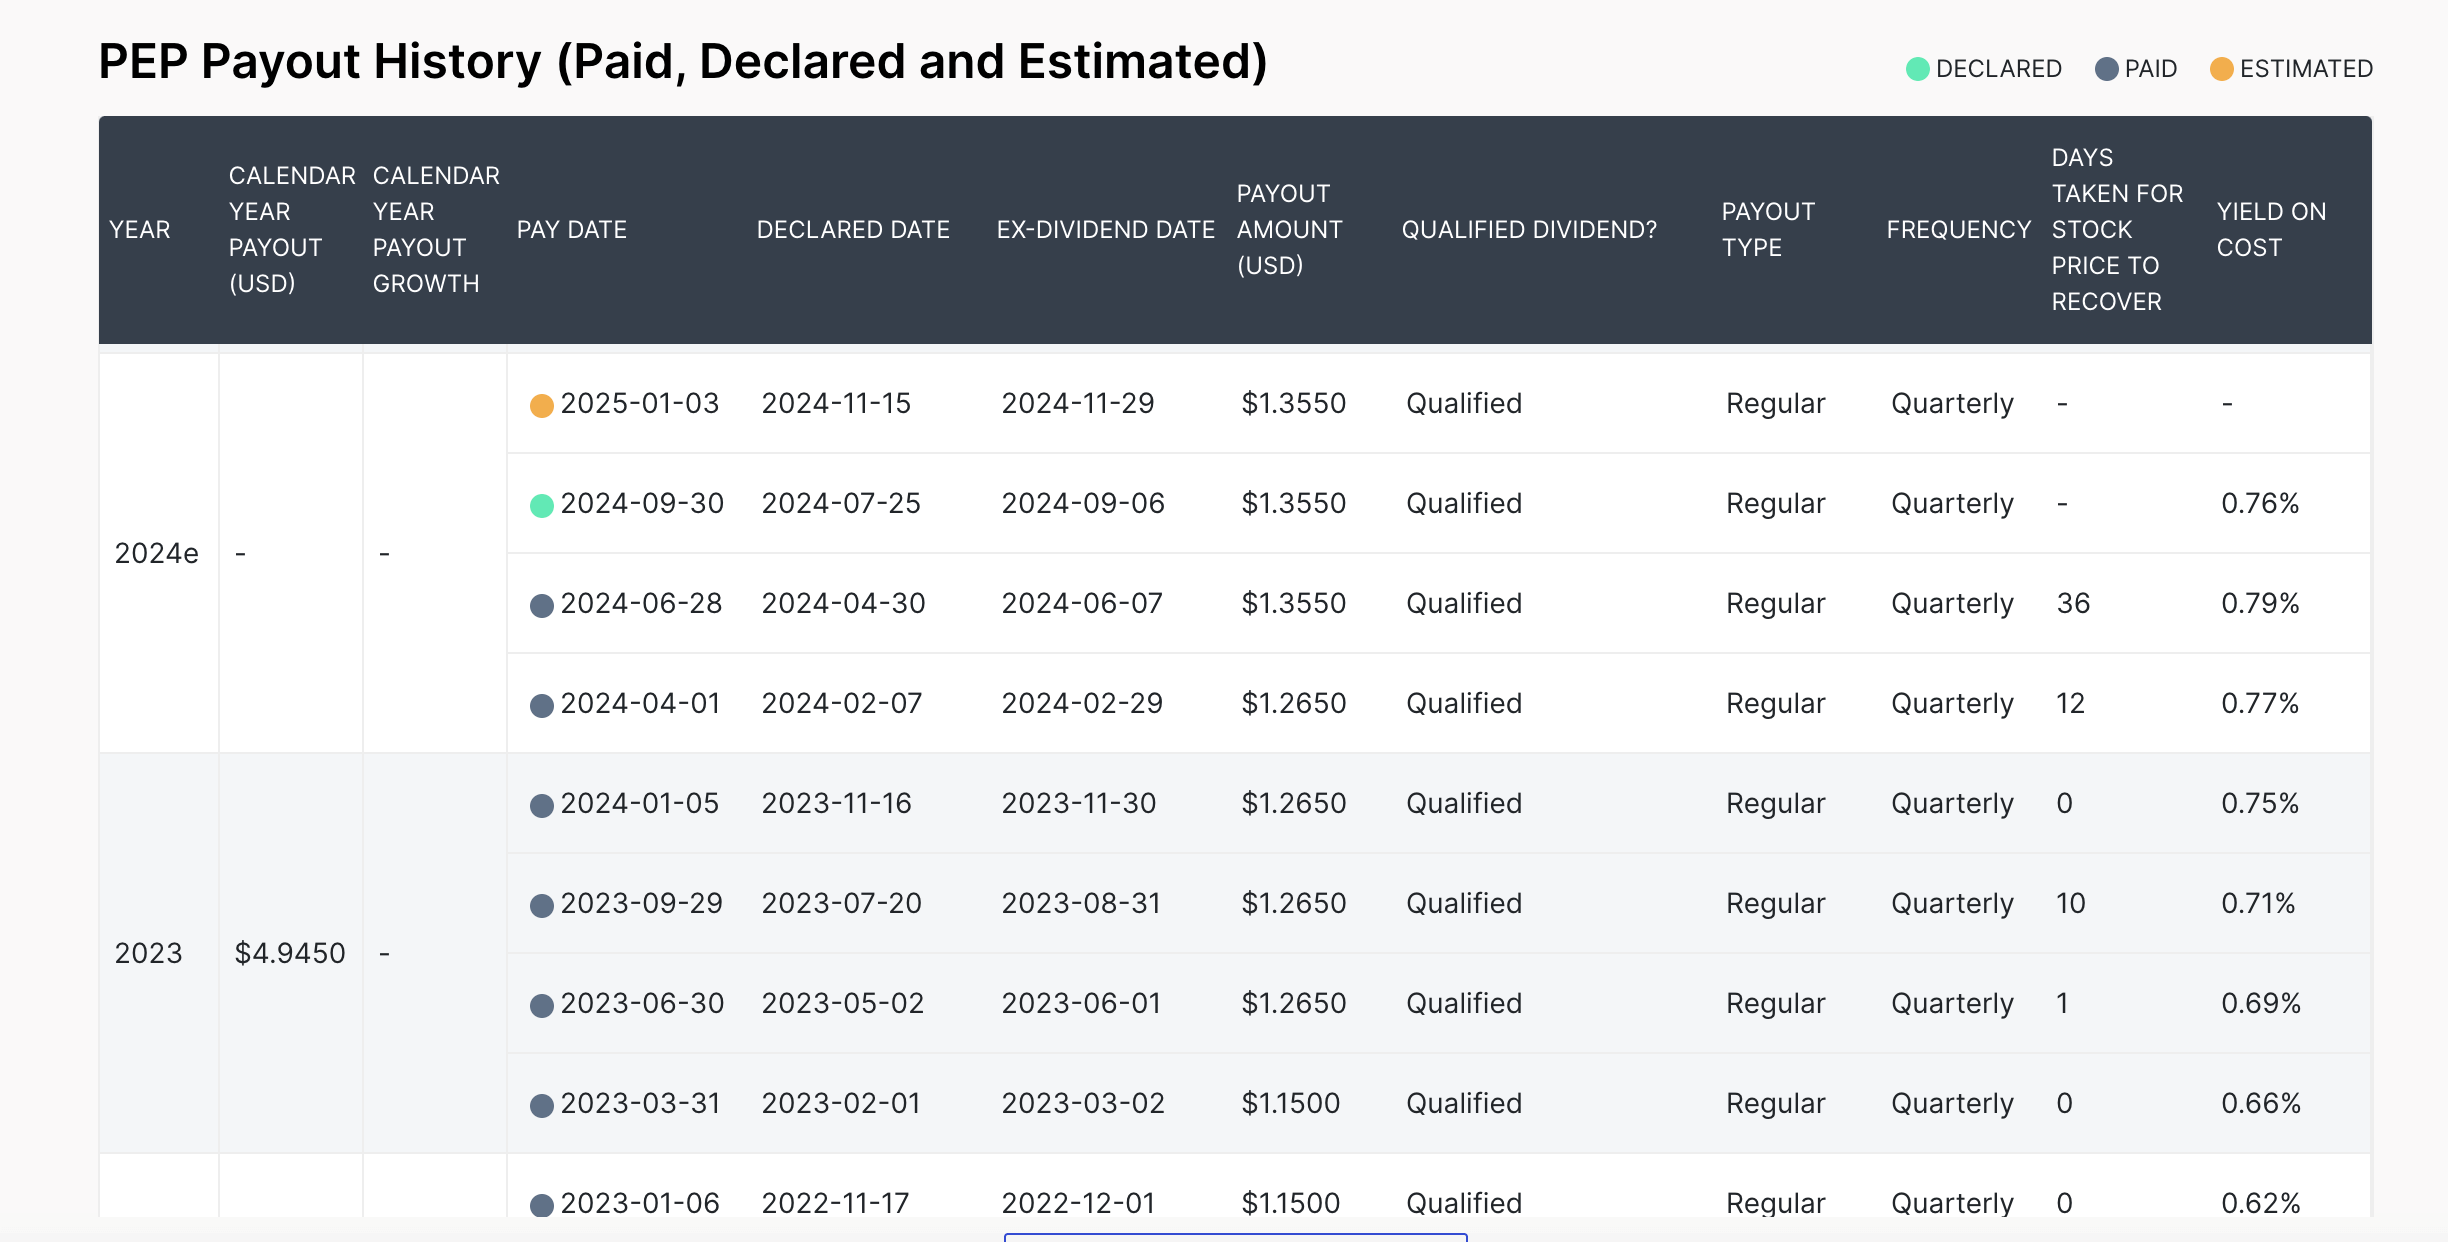Click the PEP Payout History heading
This screenshot has width=2448, height=1242.
tap(682, 62)
